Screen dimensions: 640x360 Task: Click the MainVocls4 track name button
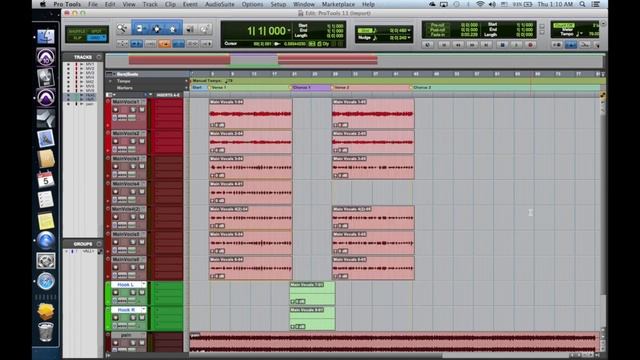126,184
